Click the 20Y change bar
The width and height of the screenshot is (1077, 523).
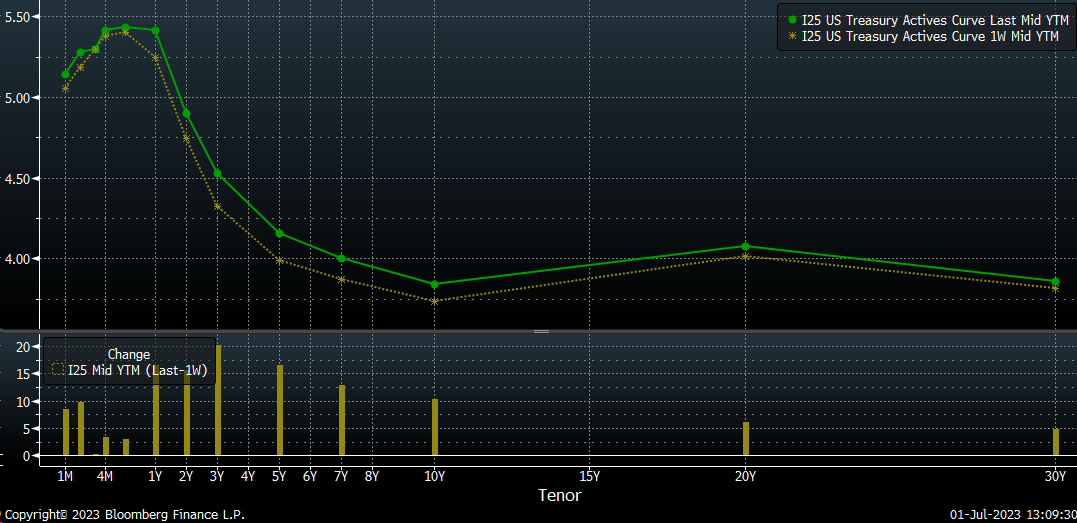pos(746,438)
